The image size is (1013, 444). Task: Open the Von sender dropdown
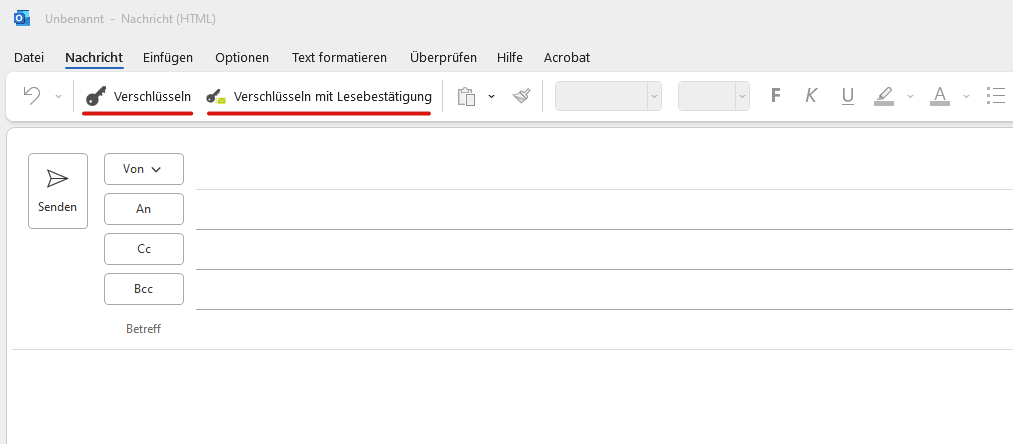pos(143,169)
